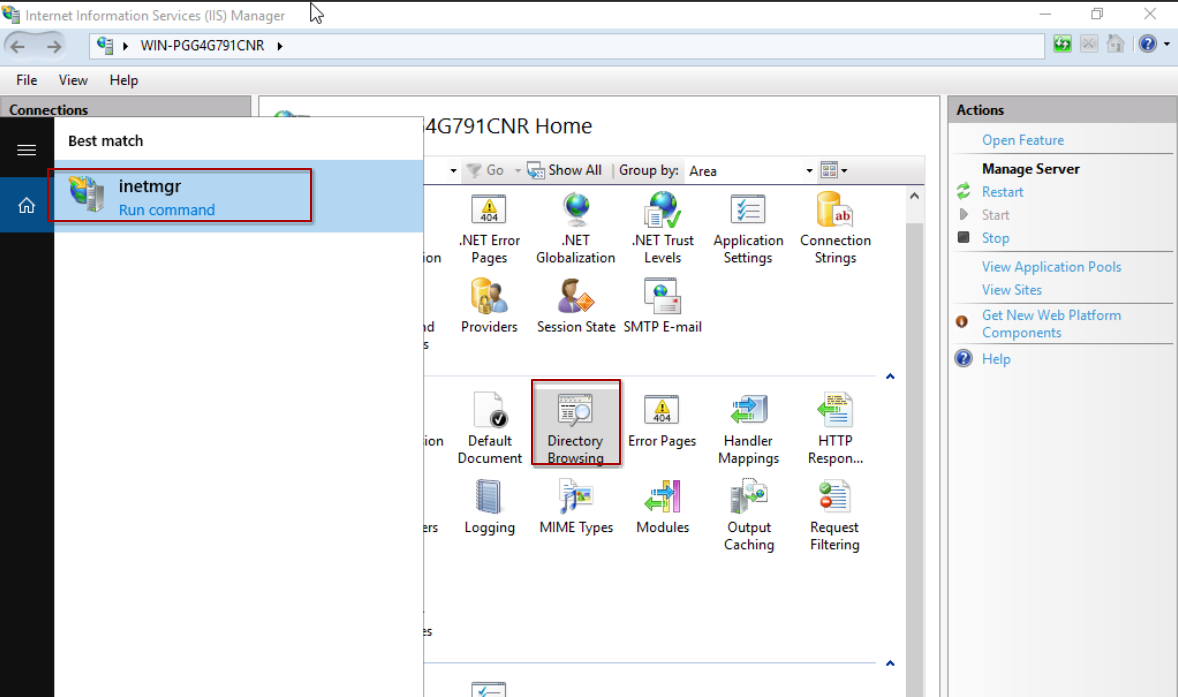Open the Request Filtering feature
The width and height of the screenshot is (1178, 697).
coord(834,515)
